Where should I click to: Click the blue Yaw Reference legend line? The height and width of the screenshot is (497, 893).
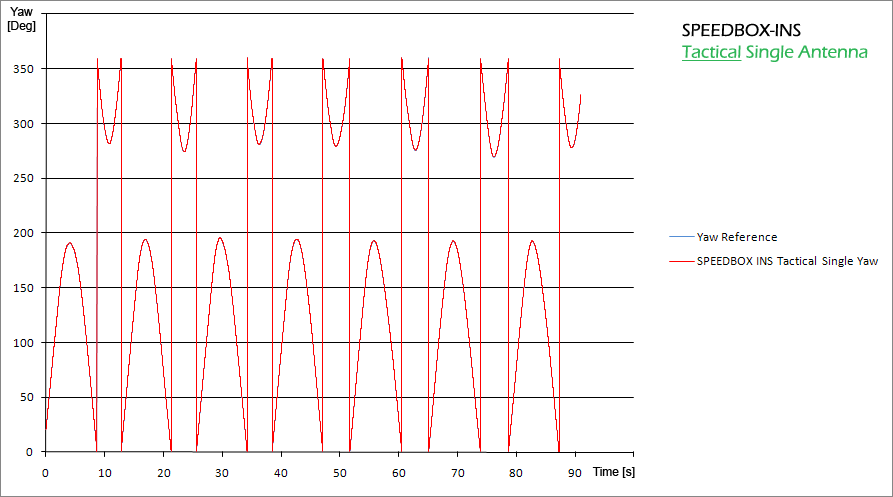[x=680, y=237]
